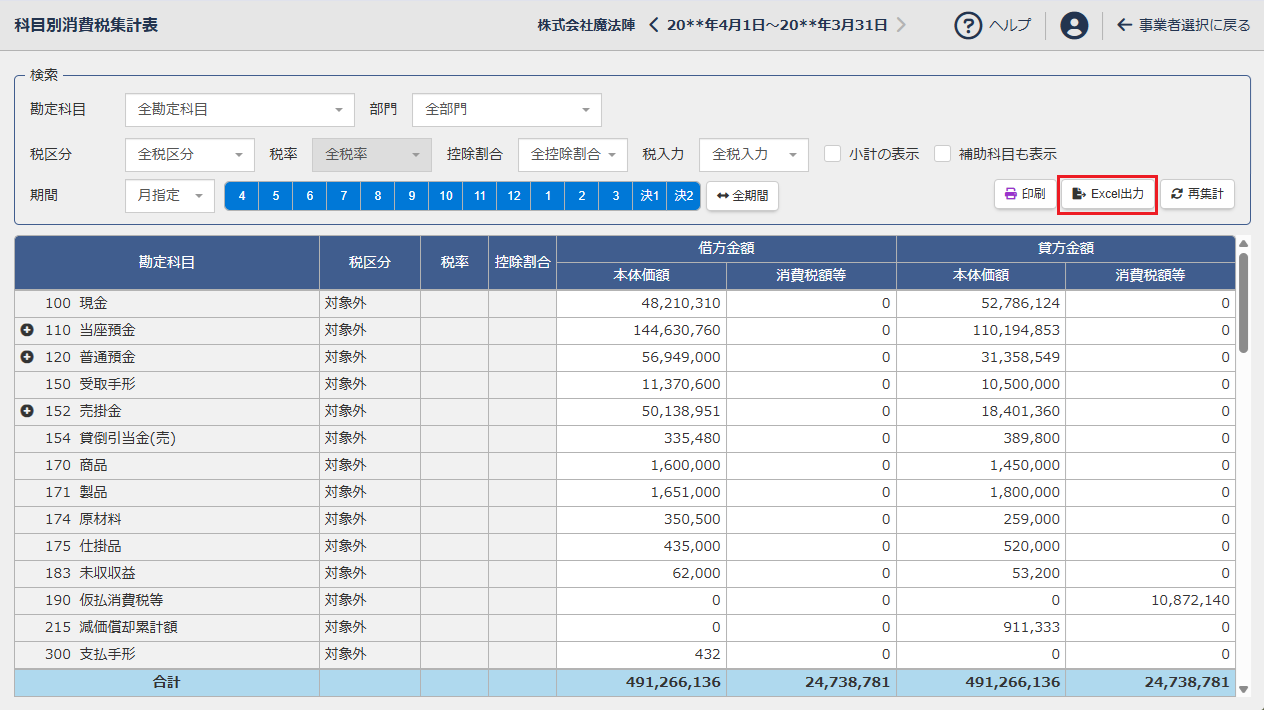Screen dimensions: 1264x710
Task: Select 決2 settlement period button
Action: pyautogui.click(x=684, y=196)
